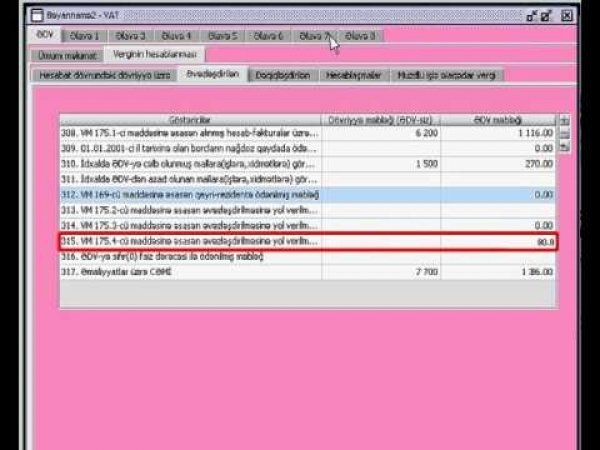This screenshot has height=450, width=600.
Task: Select highlighted row 312 VM 169-cu maddə
Action: point(190,195)
